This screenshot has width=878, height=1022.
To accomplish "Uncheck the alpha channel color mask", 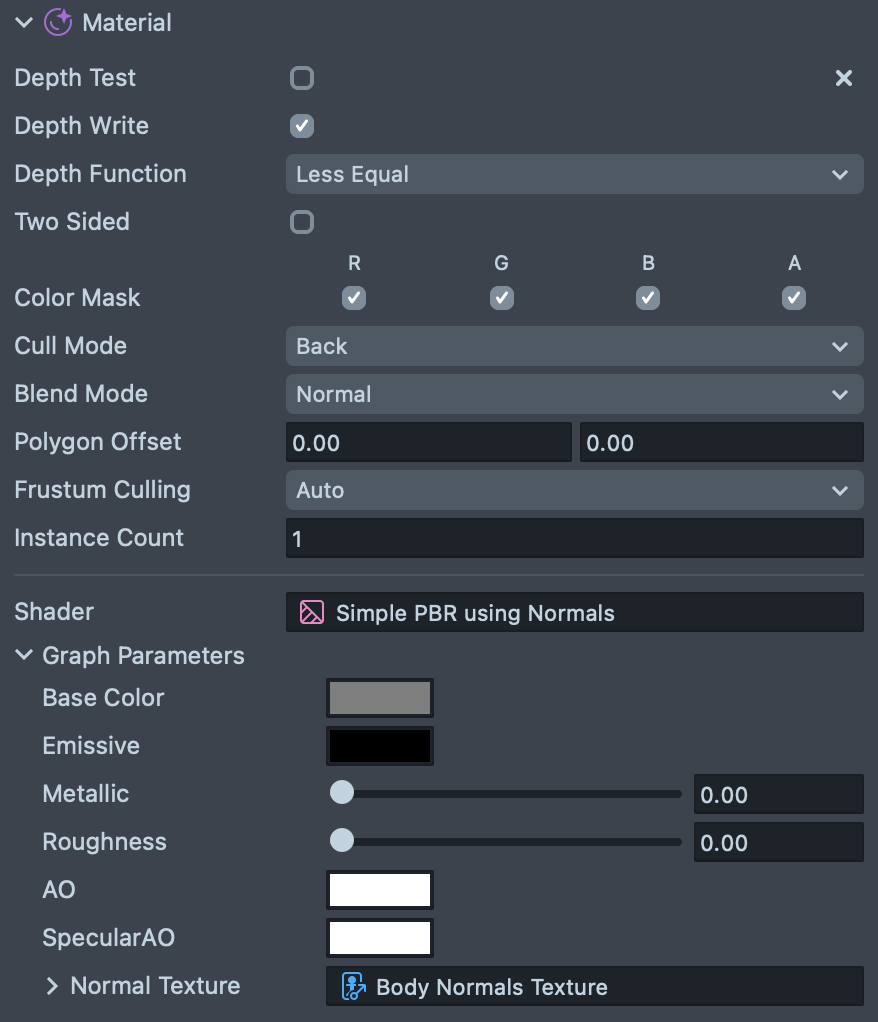I will tap(794, 298).
